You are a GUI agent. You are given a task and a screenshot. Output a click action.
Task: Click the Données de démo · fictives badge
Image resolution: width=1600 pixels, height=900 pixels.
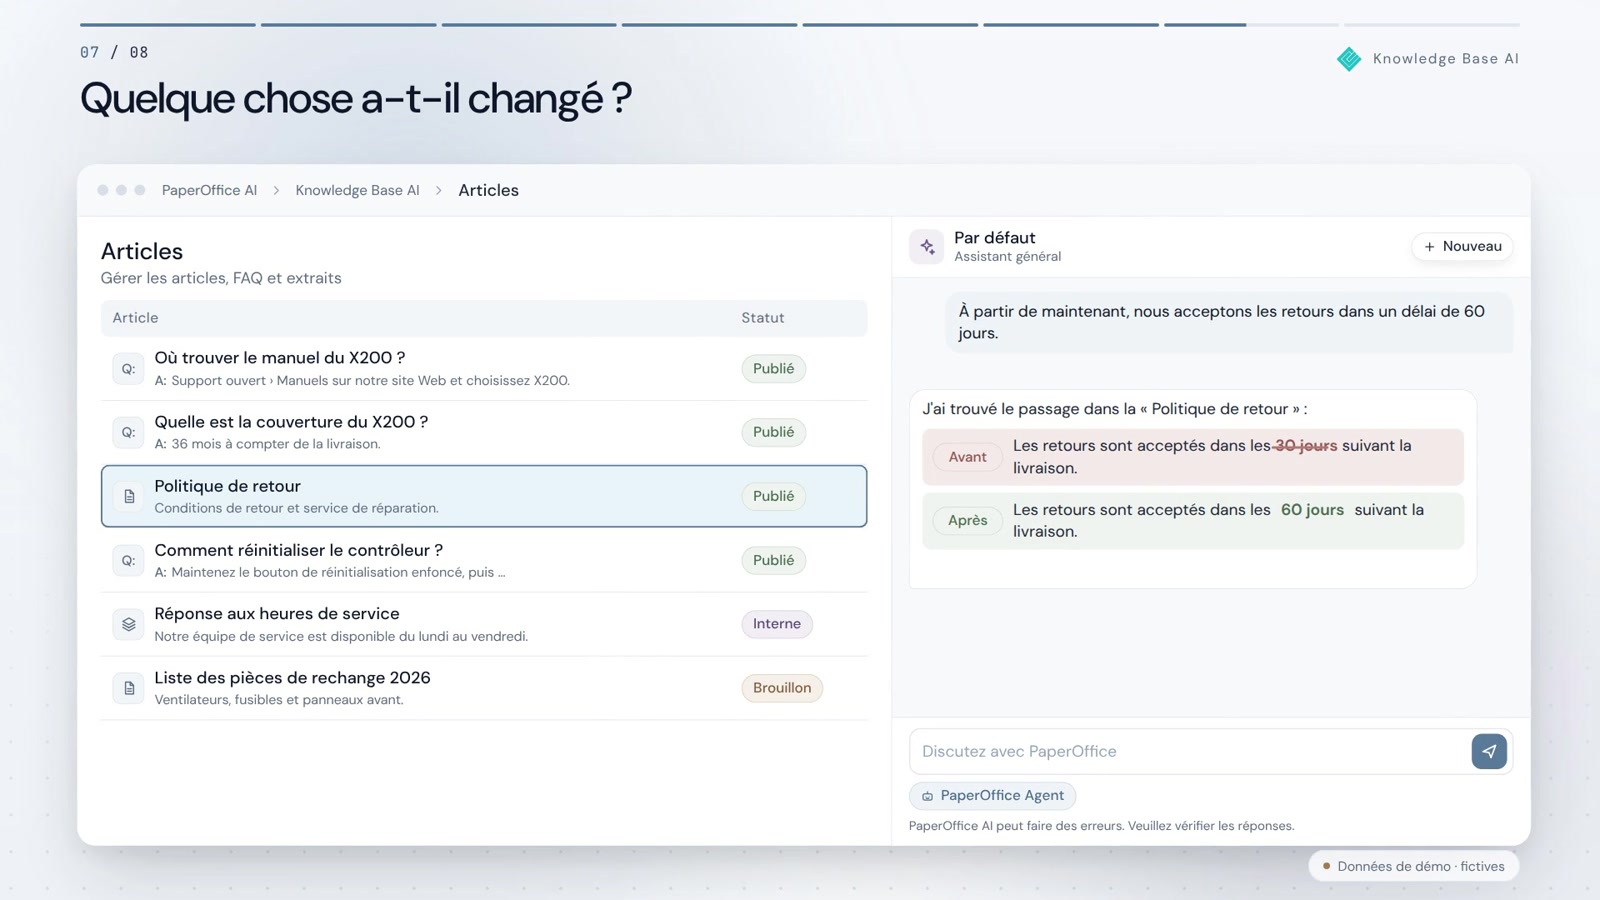coord(1413,867)
